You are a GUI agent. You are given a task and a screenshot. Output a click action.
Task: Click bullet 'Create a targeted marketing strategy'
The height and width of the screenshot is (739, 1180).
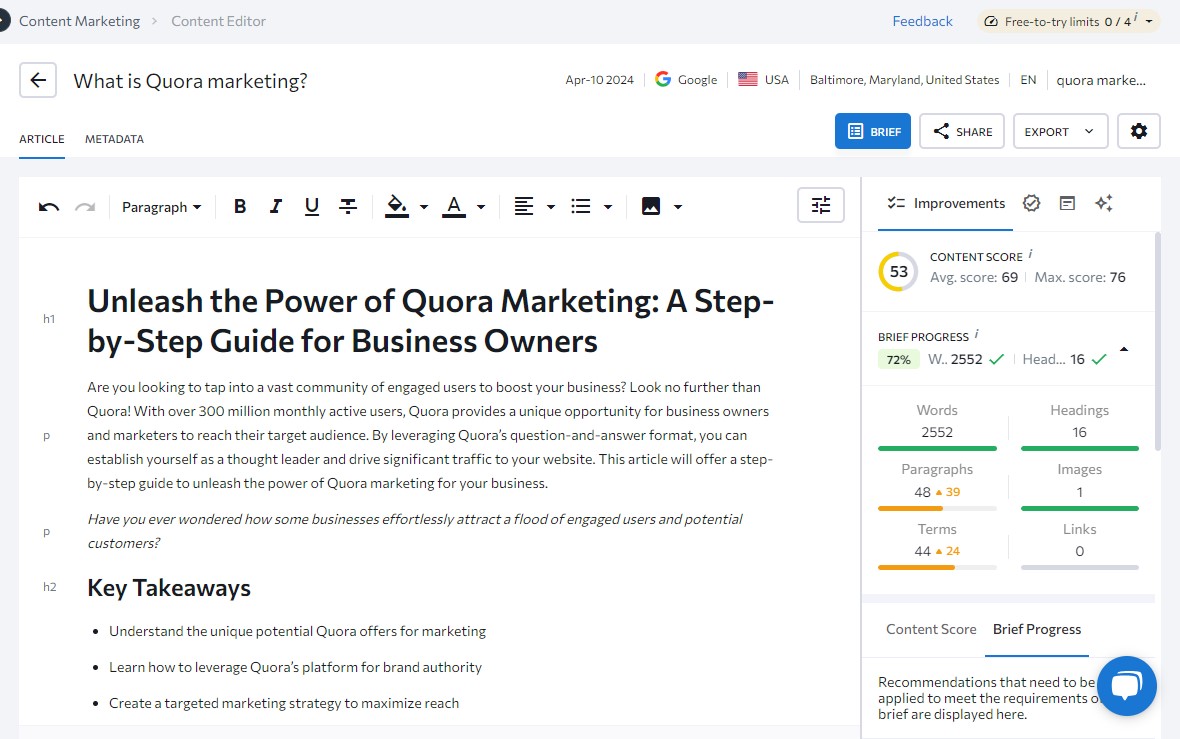click(x=284, y=703)
